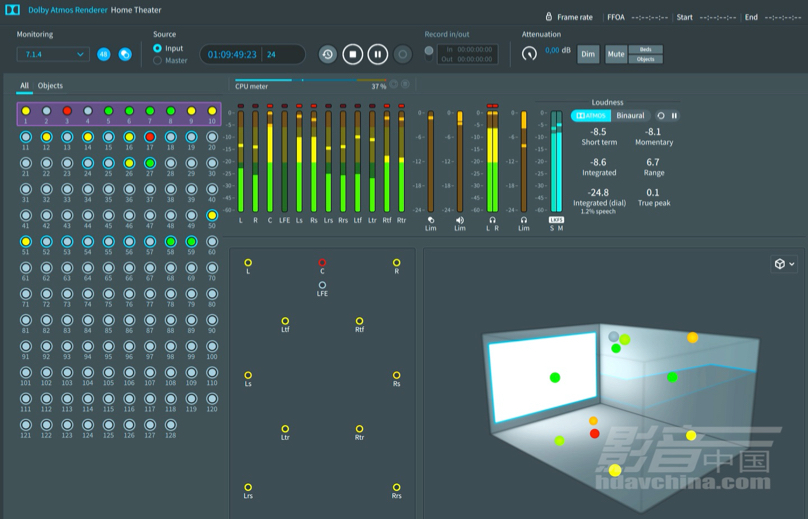Click object indicator 128
This screenshot has height=519, width=808.
point(171,425)
